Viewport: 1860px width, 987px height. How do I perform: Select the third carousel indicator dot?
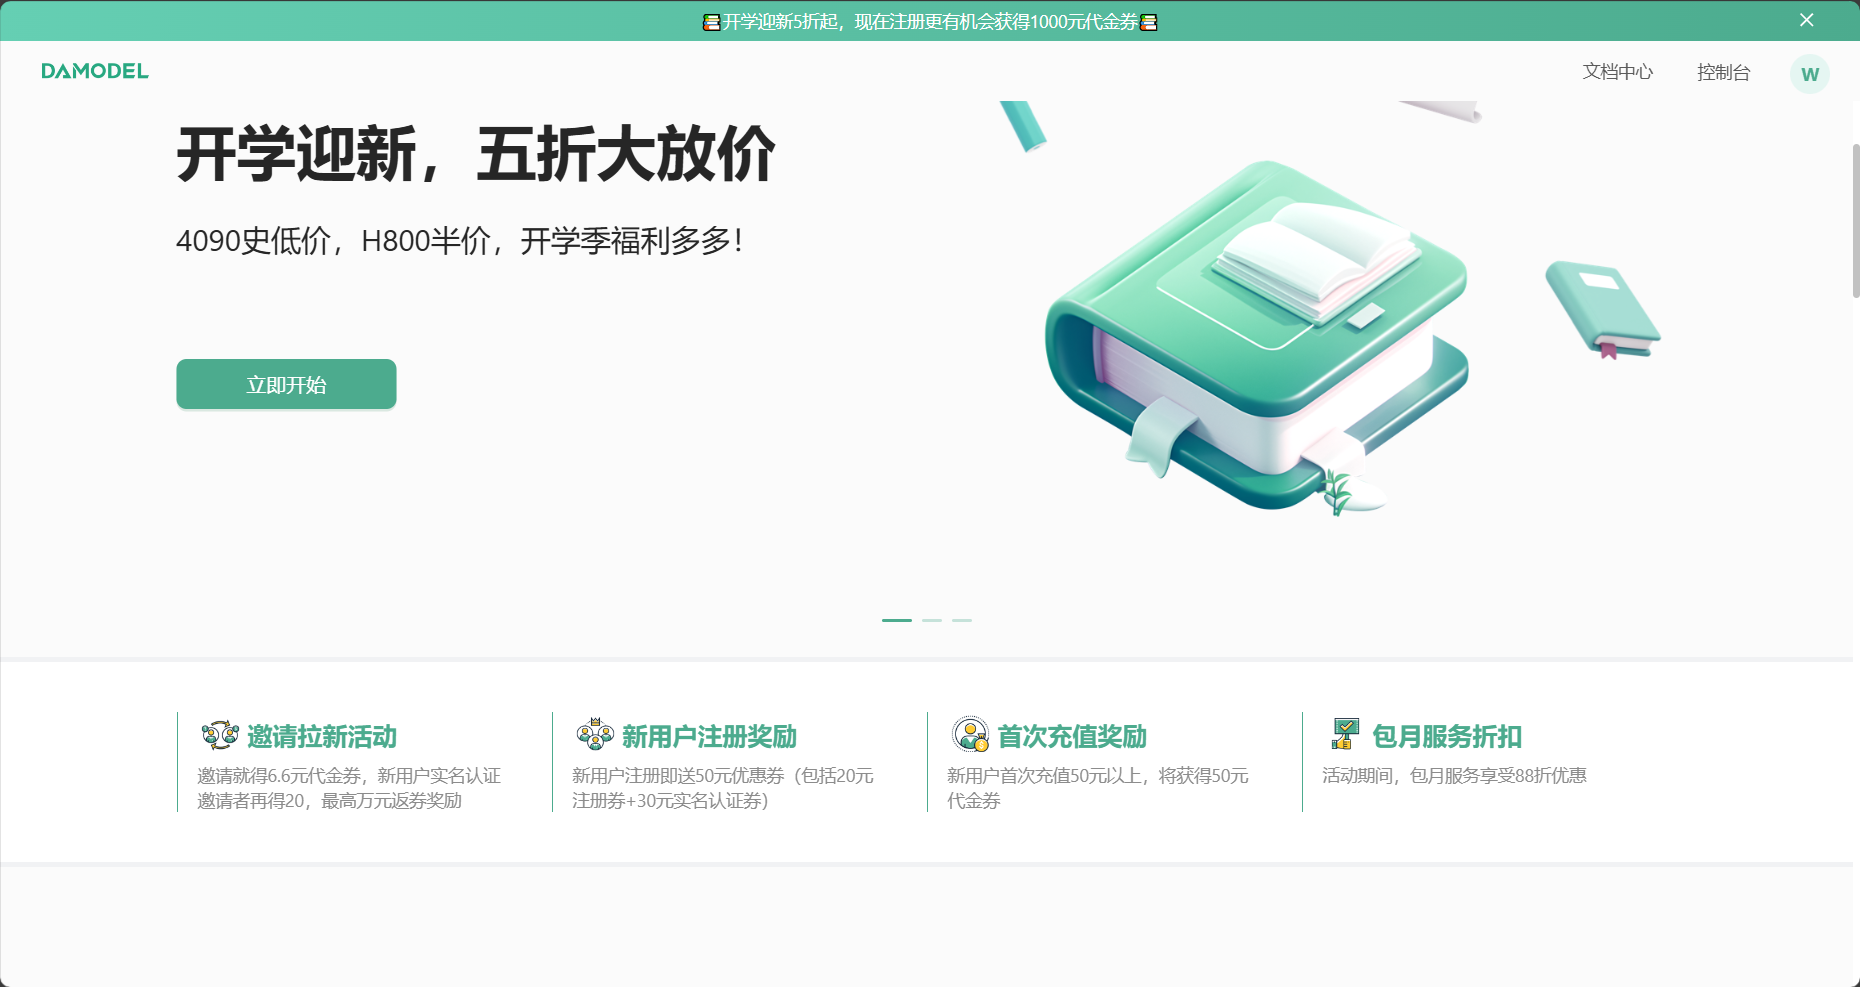962,620
